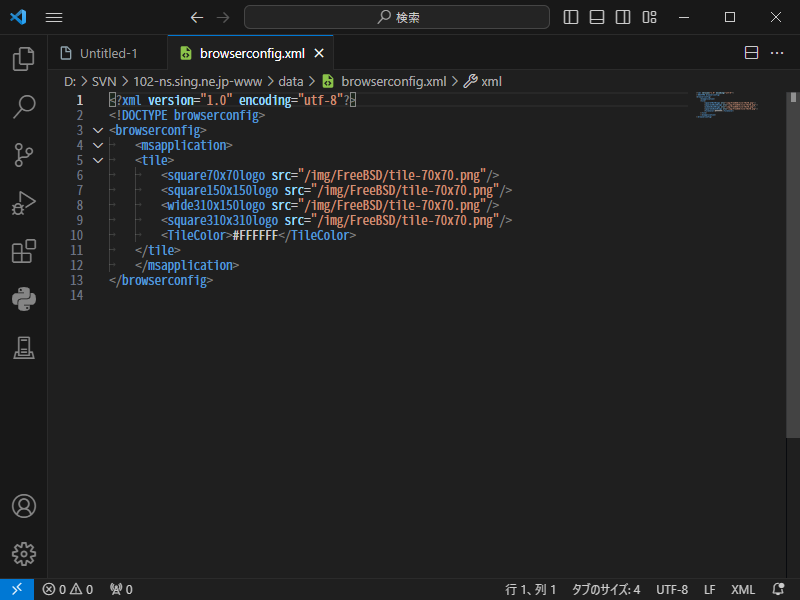Click the ports forwarded status item

pyautogui.click(x=121, y=590)
